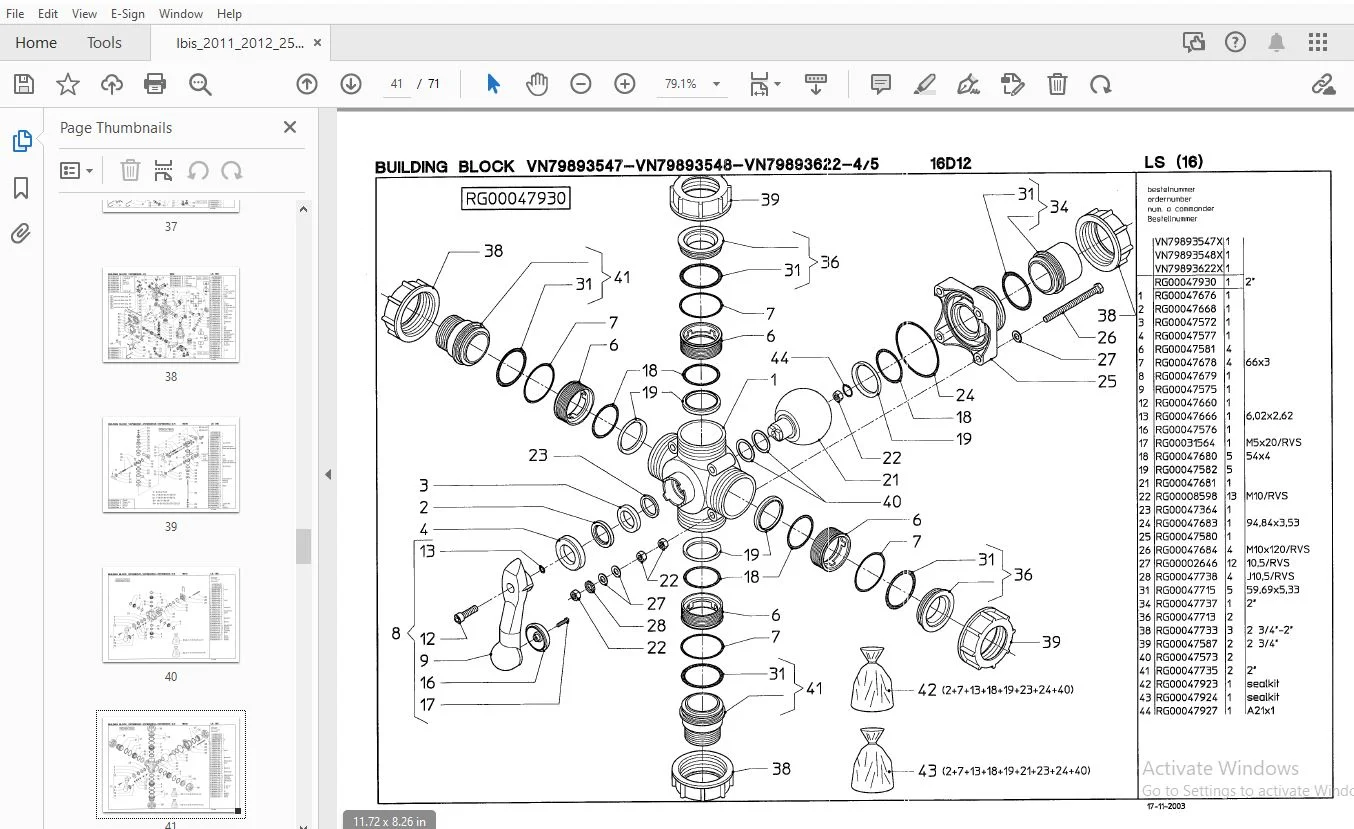Viewport: 1354px width, 829px height.
Task: Click the 'LS (16)' heading text
Action: [1173, 162]
